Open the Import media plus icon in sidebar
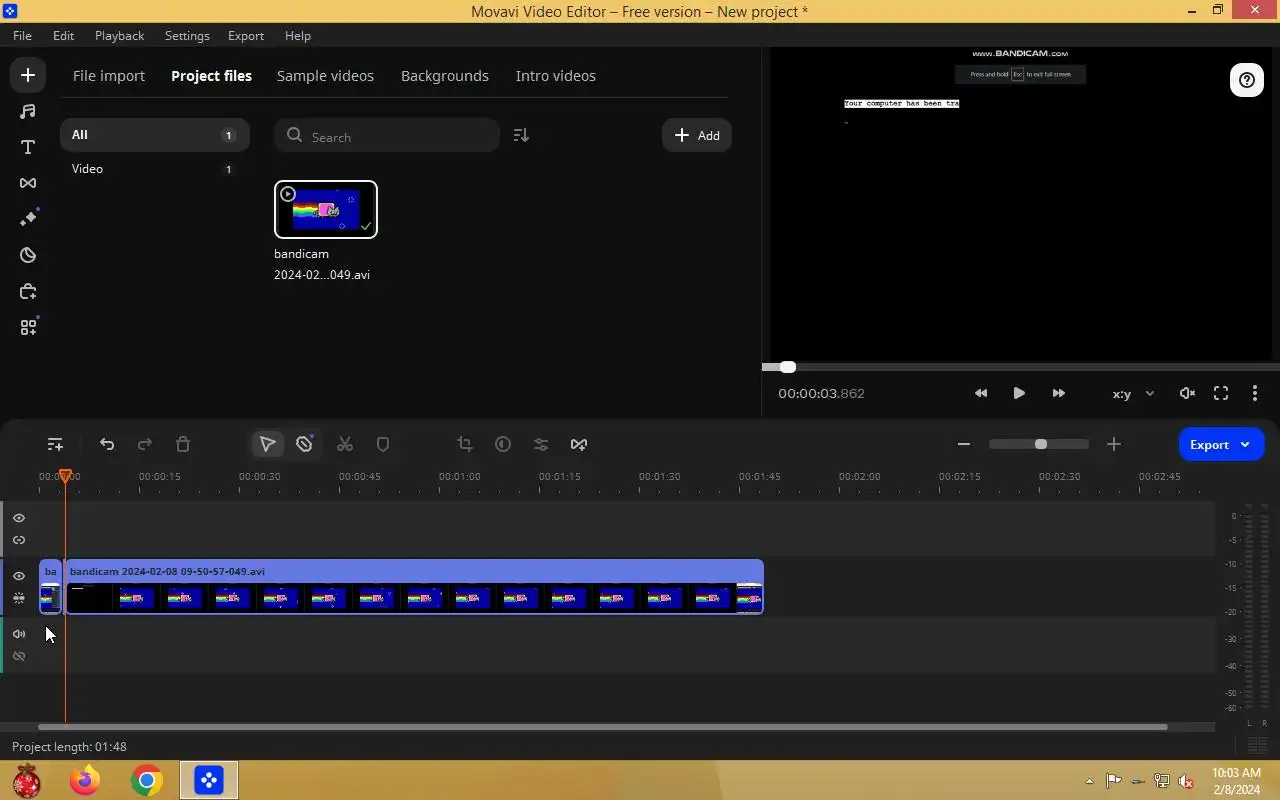Screen dimensions: 1280x800 [x=28, y=75]
